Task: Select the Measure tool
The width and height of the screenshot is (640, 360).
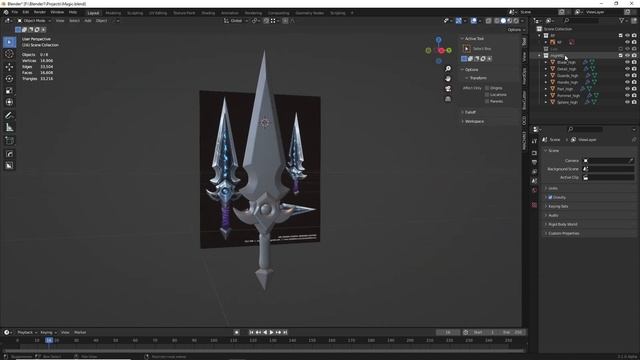Action: 9,128
